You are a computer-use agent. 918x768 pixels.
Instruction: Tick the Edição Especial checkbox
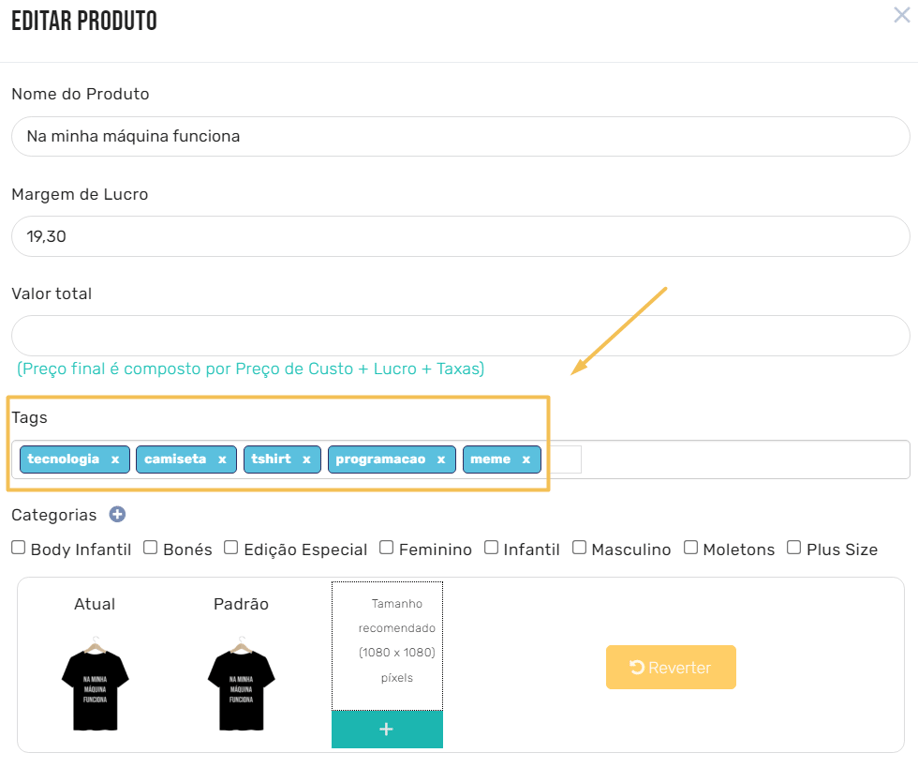[x=231, y=548]
